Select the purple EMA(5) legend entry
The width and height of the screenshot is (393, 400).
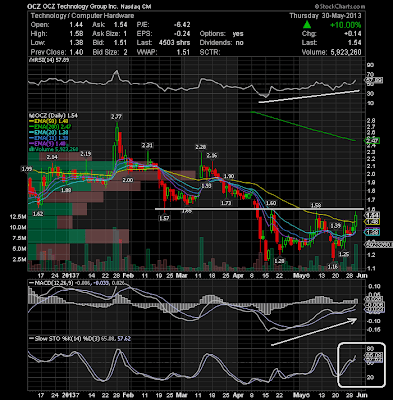[x=49, y=144]
